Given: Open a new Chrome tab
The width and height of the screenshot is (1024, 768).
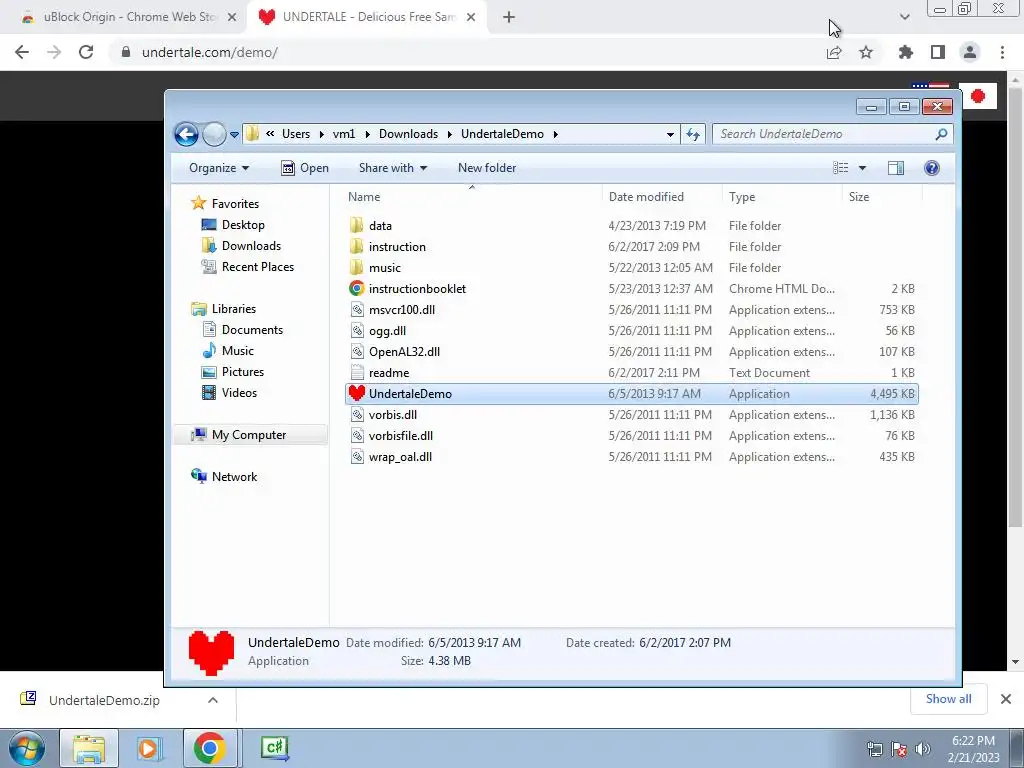Looking at the screenshot, I should point(509,17).
